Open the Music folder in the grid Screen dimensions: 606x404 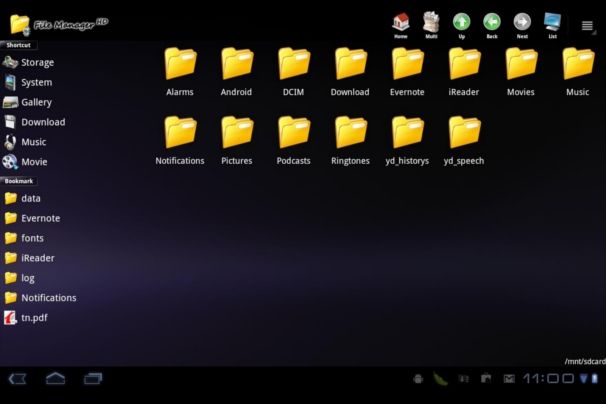[578, 72]
